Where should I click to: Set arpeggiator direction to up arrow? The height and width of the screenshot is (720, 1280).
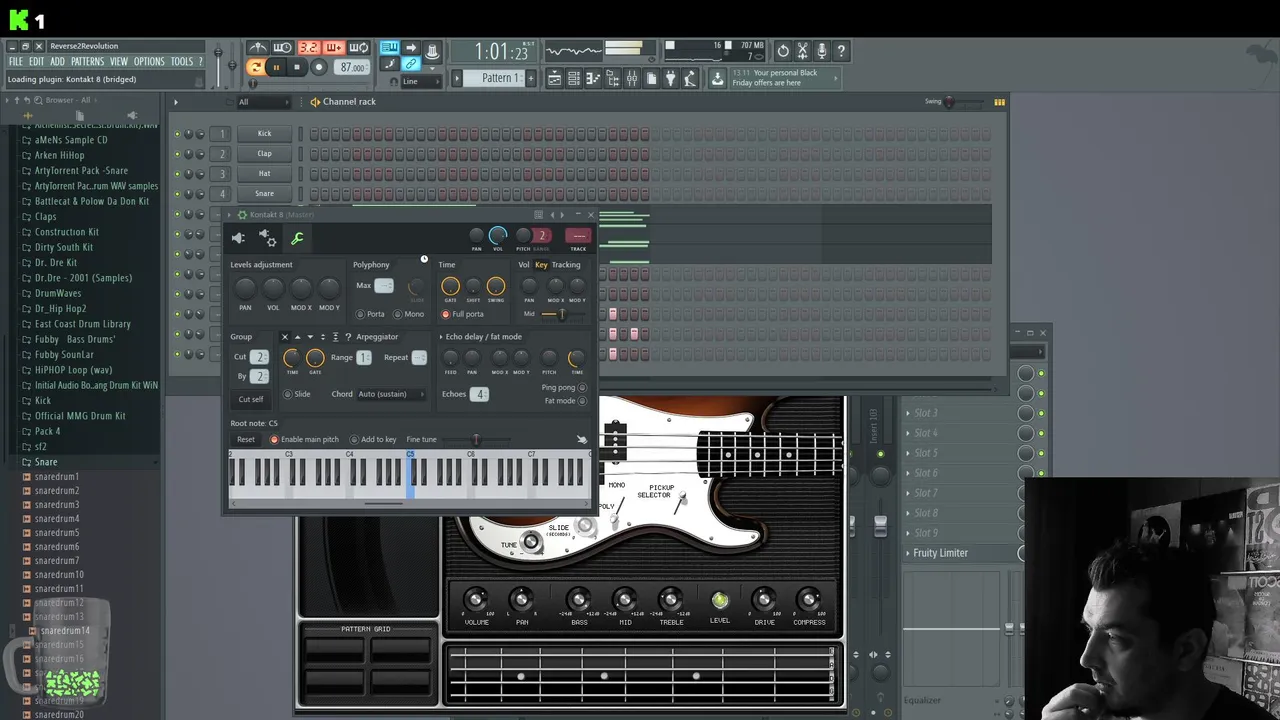297,337
